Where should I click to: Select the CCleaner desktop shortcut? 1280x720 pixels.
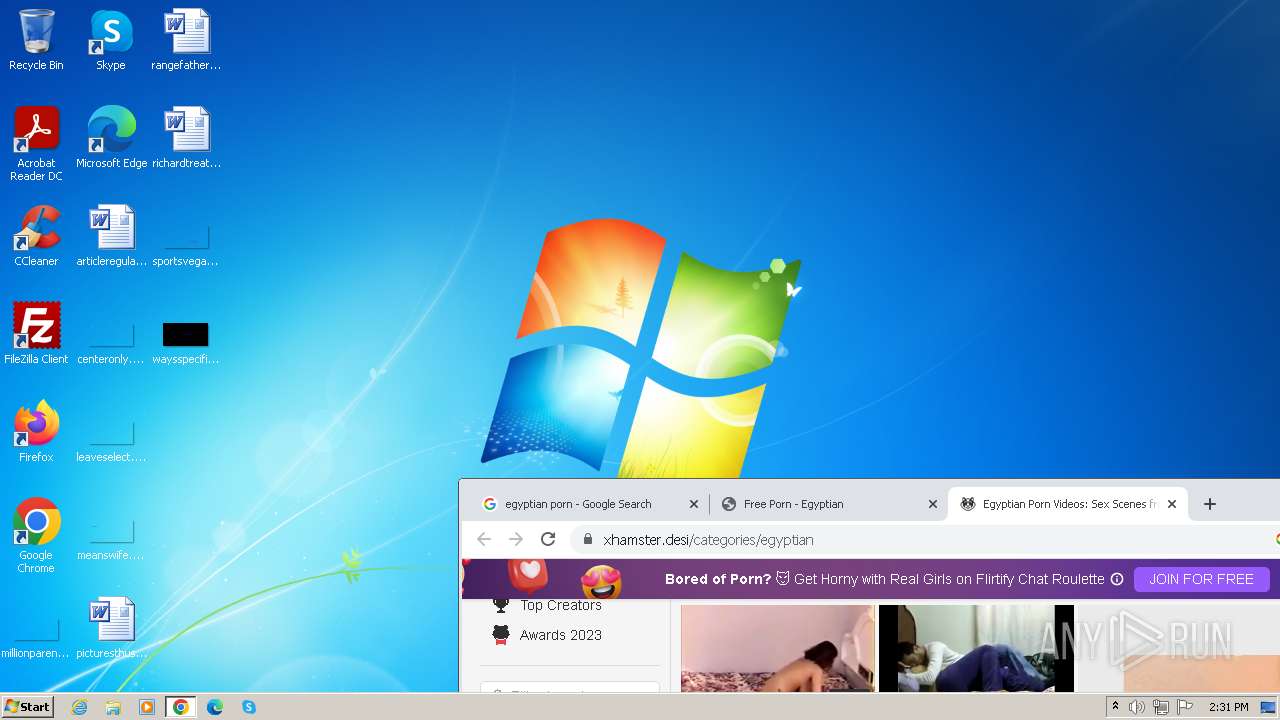click(x=36, y=236)
